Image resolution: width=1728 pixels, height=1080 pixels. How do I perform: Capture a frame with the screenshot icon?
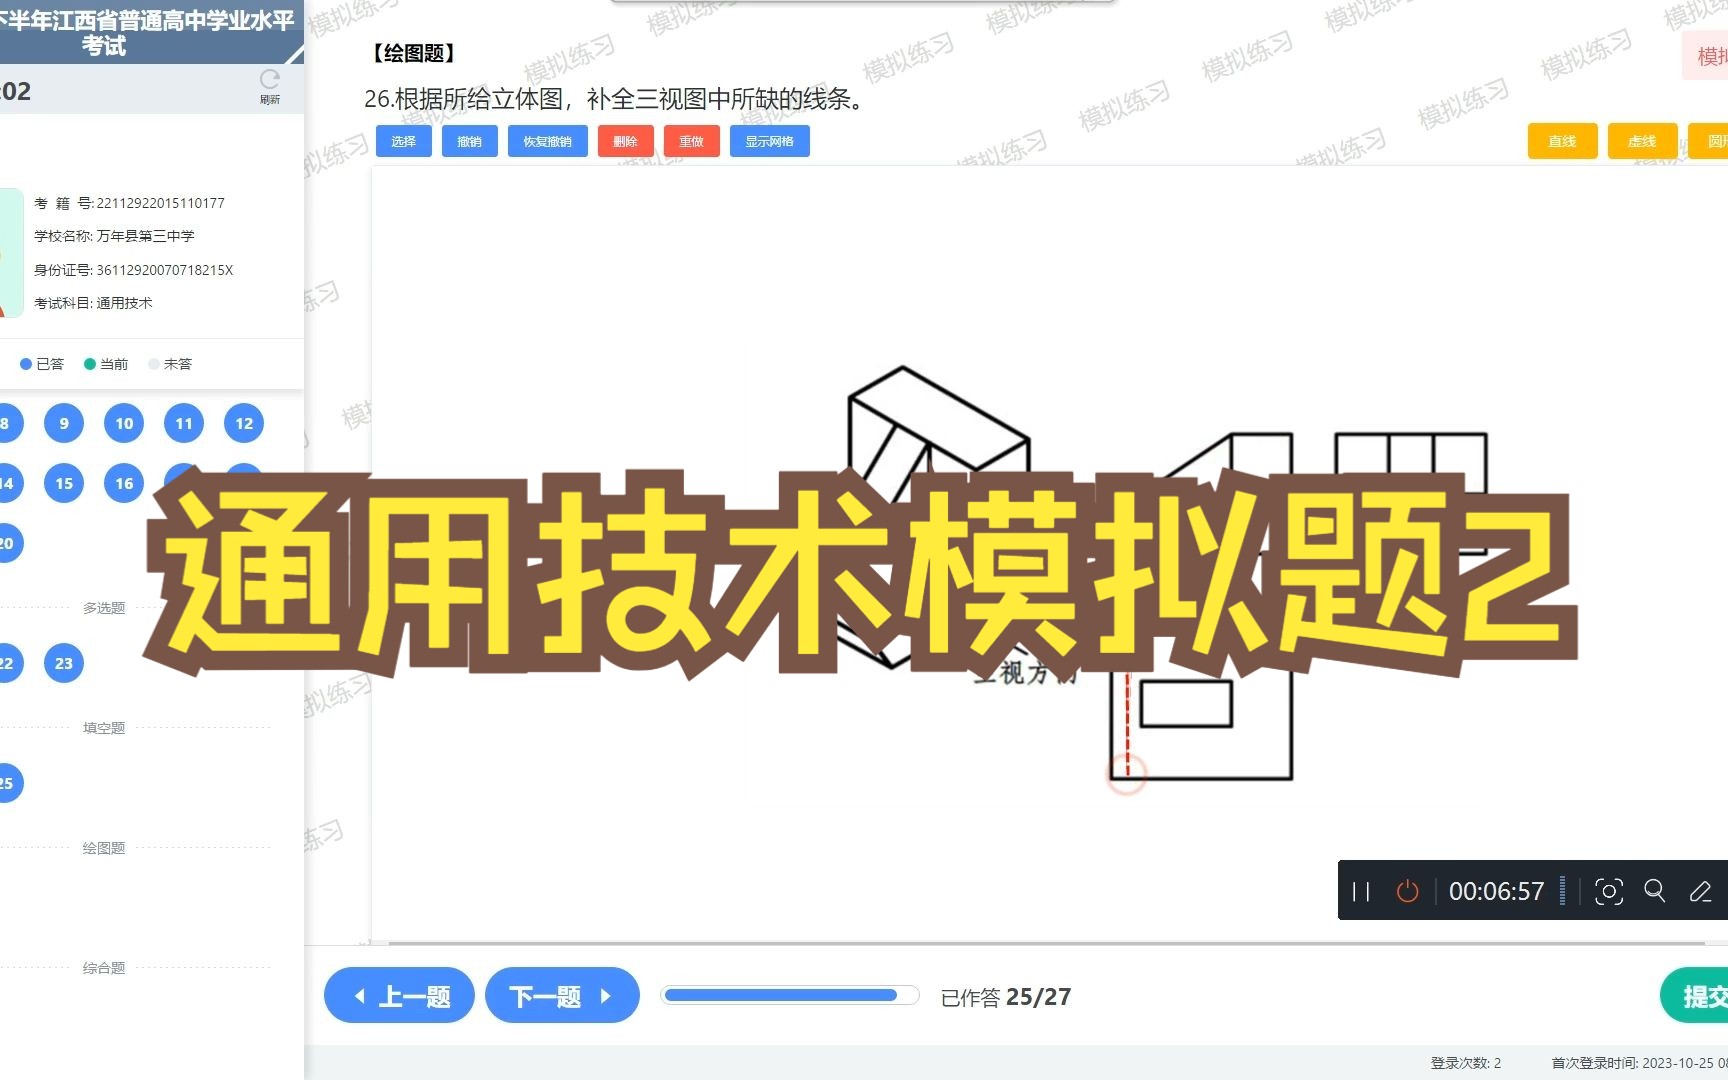pos(1608,891)
